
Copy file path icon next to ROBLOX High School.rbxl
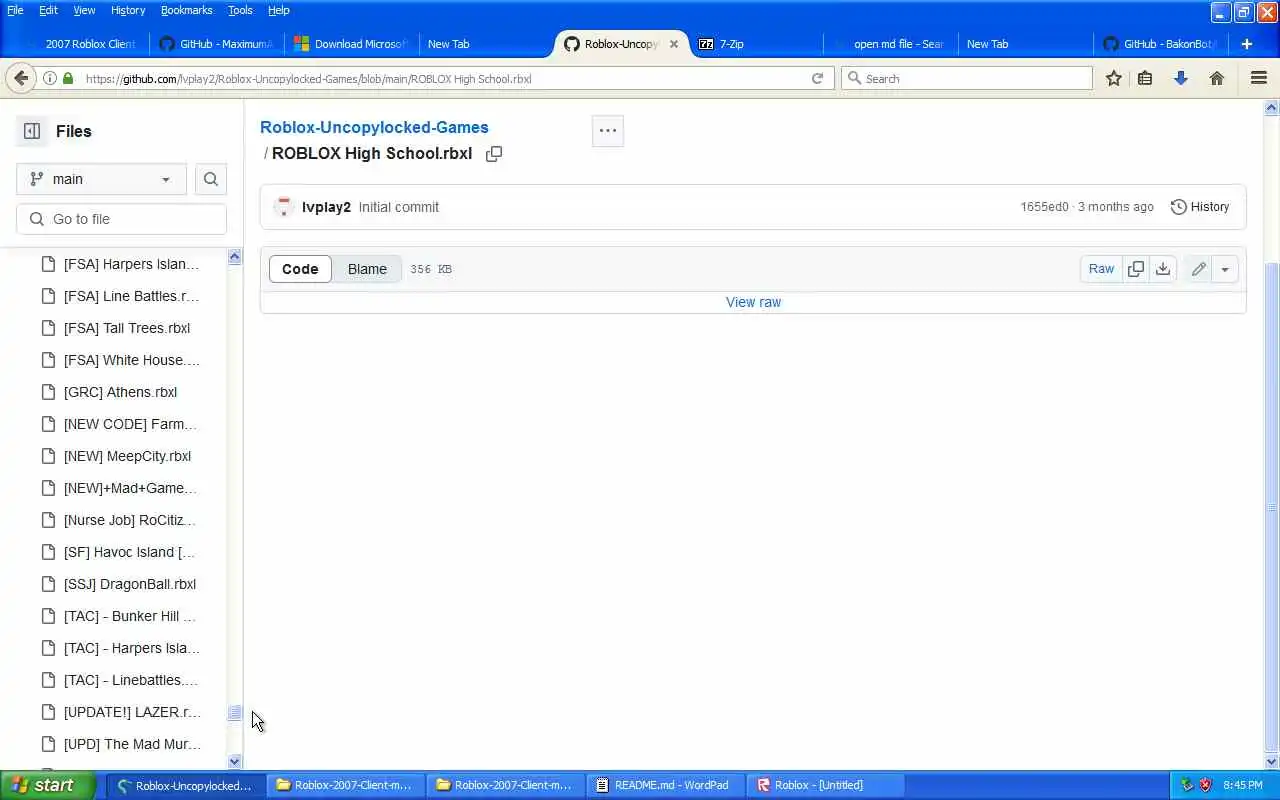click(494, 154)
